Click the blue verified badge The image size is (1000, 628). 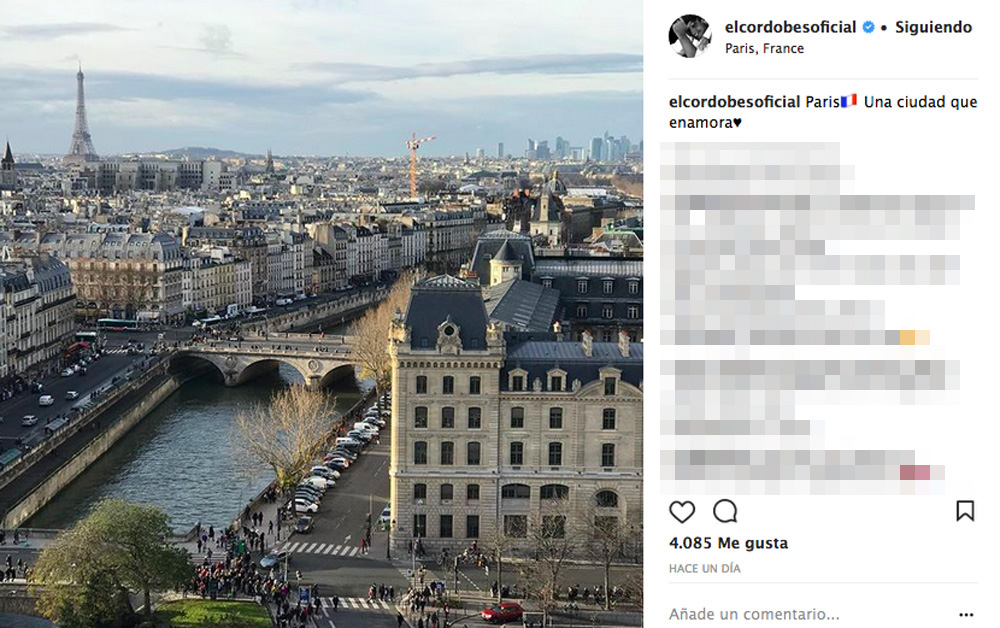[868, 27]
